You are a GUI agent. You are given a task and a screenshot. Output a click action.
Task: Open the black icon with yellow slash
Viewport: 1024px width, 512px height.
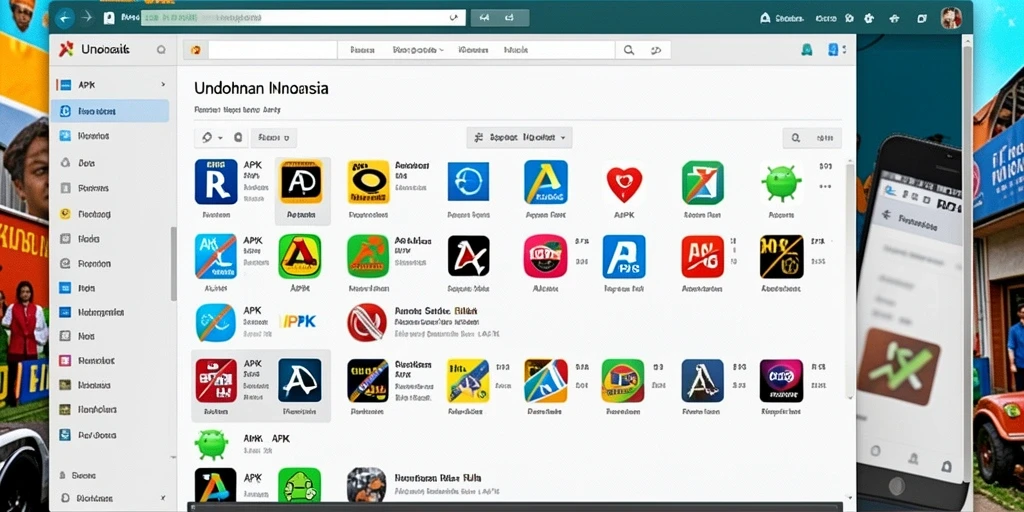pyautogui.click(x=782, y=257)
